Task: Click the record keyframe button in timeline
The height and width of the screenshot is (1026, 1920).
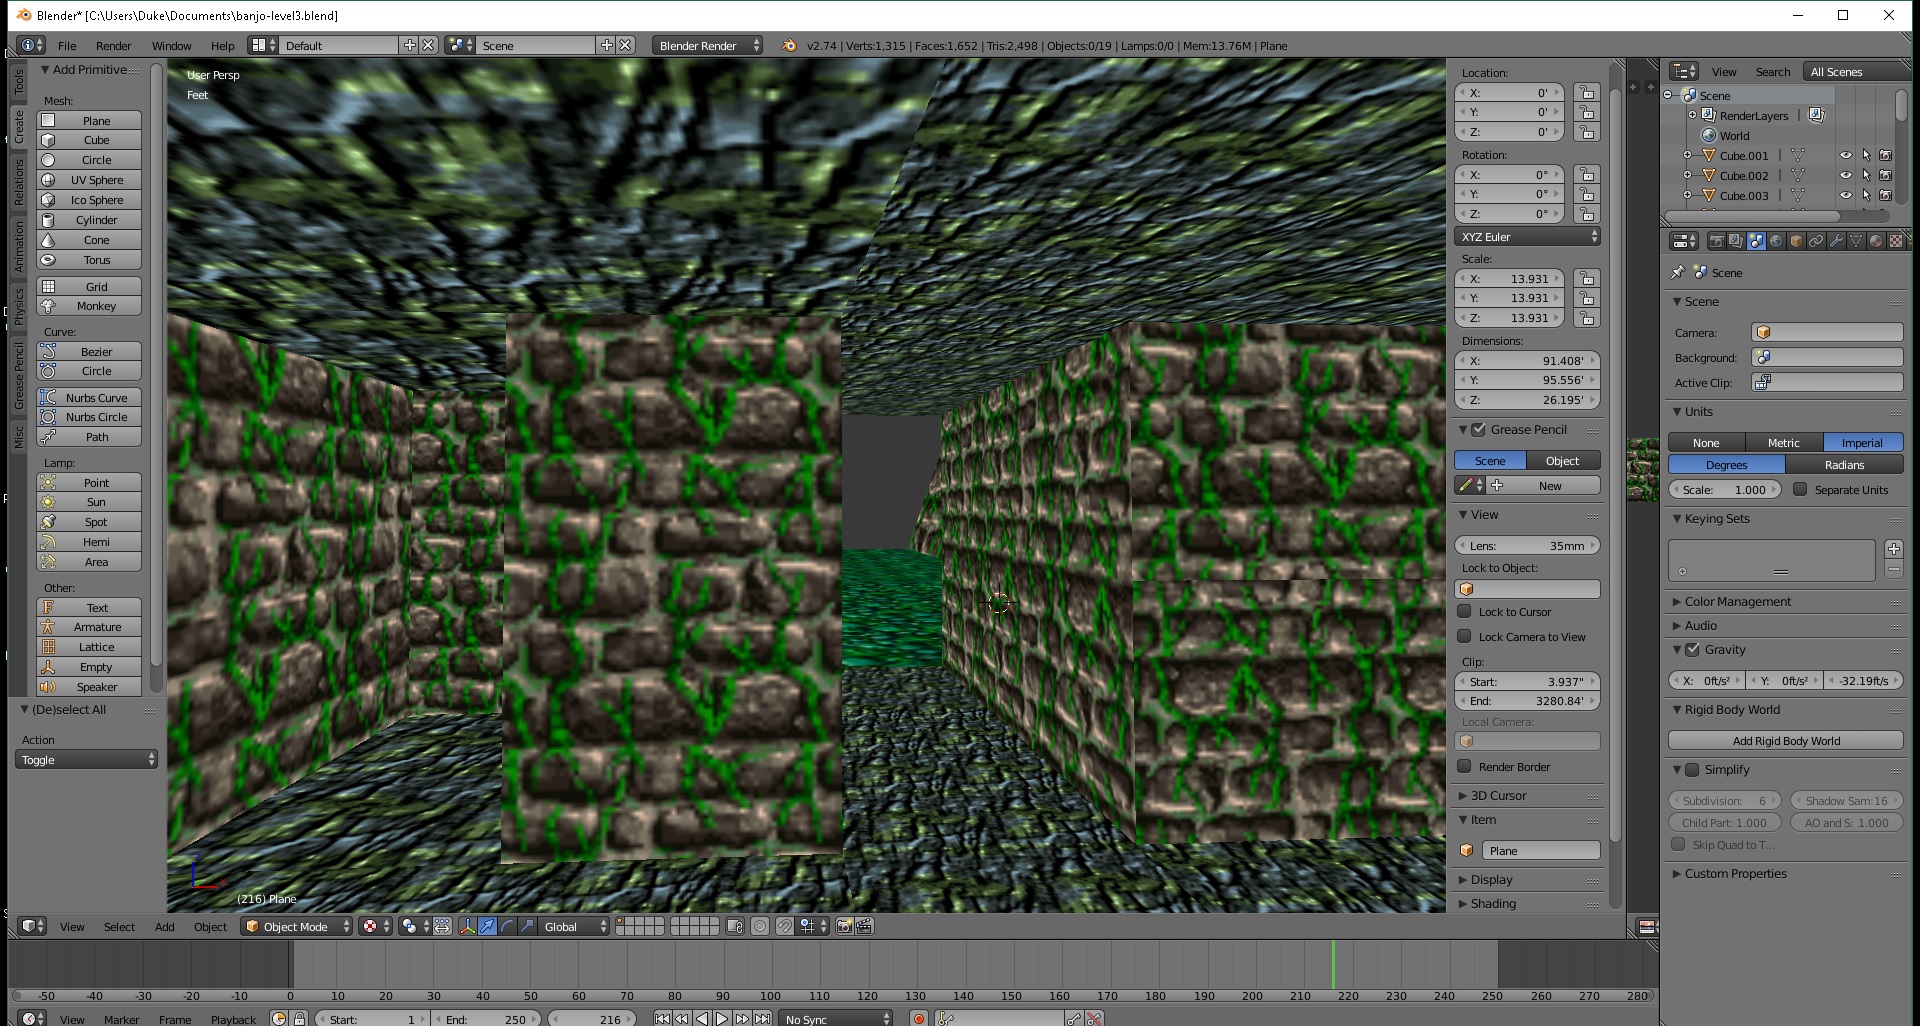Action: [x=919, y=1019]
